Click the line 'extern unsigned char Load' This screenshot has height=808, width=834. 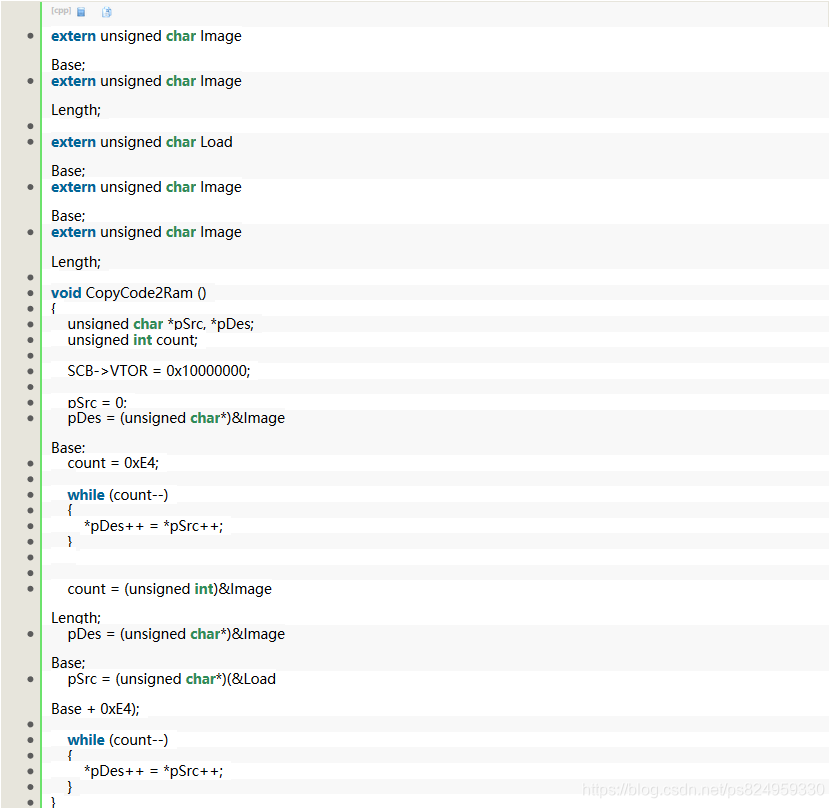coord(141,142)
